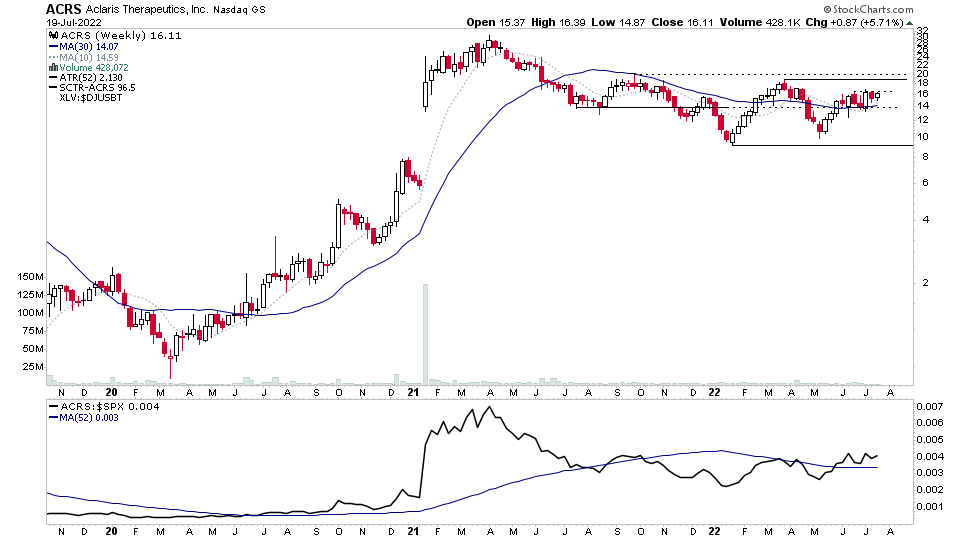The width and height of the screenshot is (960, 540).
Task: Click the dotted MA(10) line marker in the legend
Action: click(x=53, y=57)
